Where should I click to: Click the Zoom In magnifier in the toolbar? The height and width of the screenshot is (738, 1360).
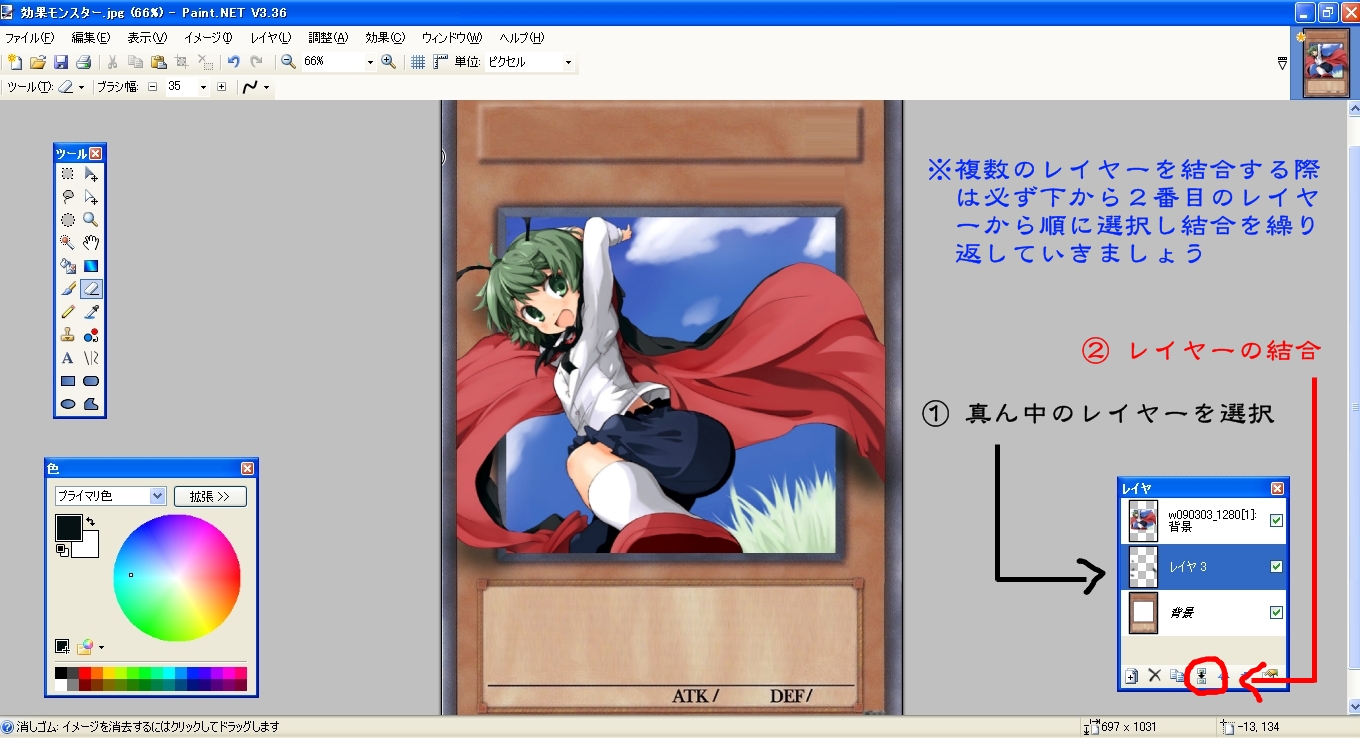[389, 62]
